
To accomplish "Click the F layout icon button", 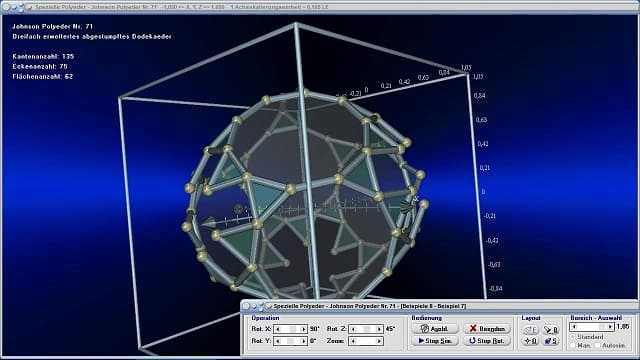I will (x=530, y=329).
